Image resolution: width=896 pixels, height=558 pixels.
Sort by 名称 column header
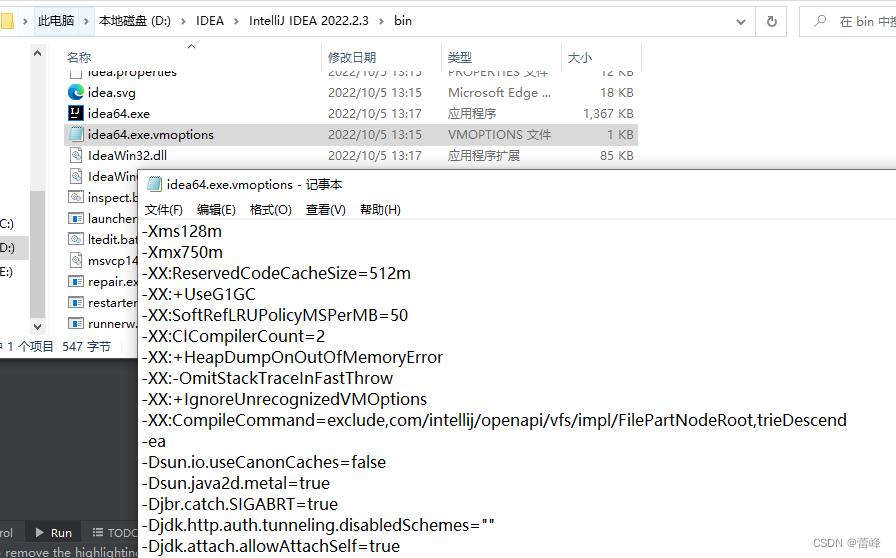[x=79, y=57]
